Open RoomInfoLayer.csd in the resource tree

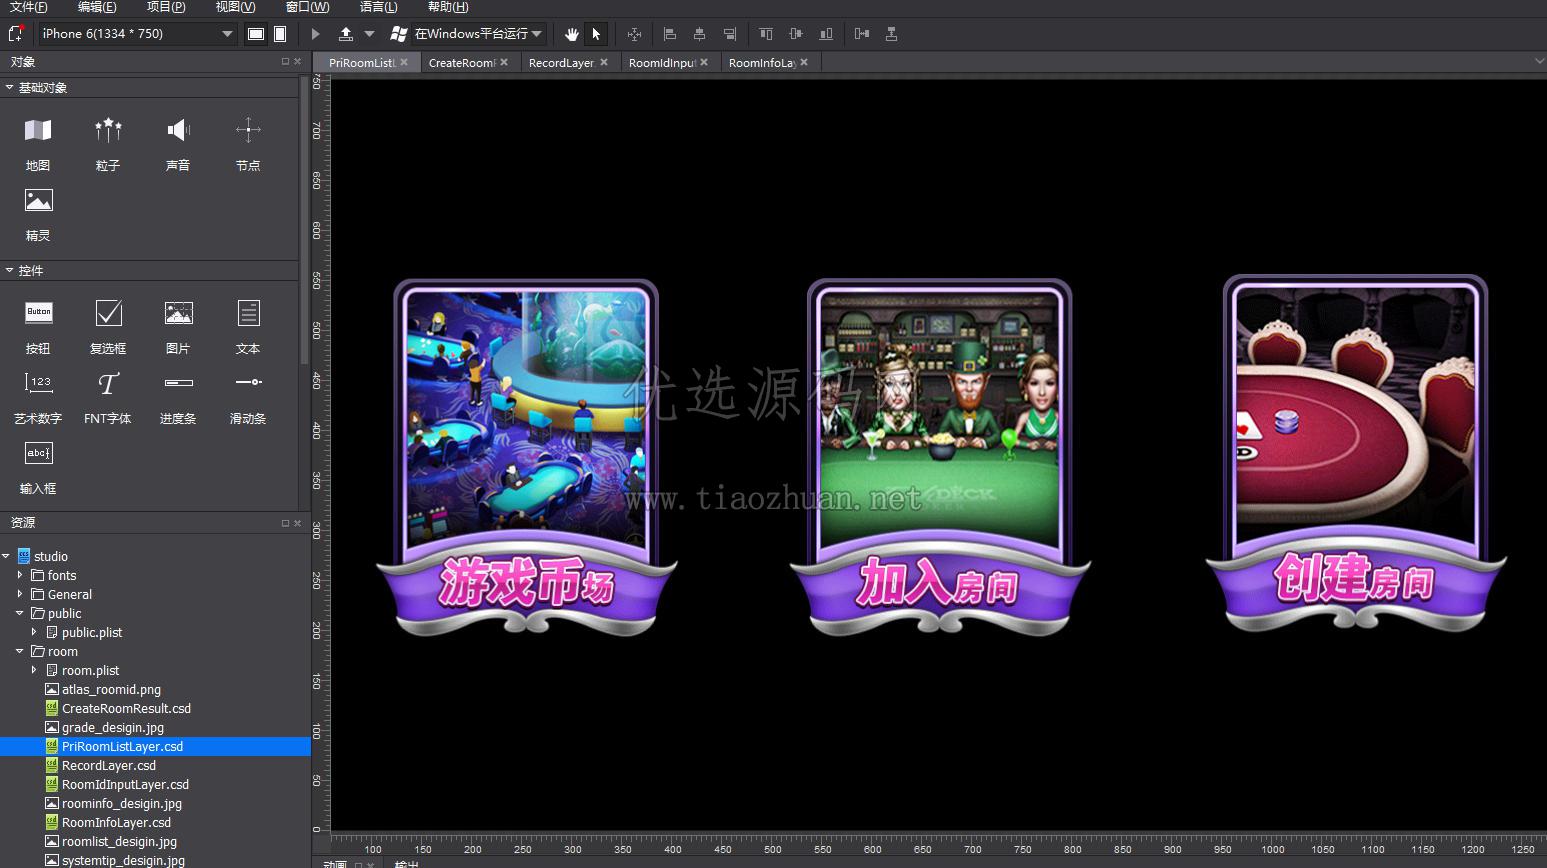116,822
